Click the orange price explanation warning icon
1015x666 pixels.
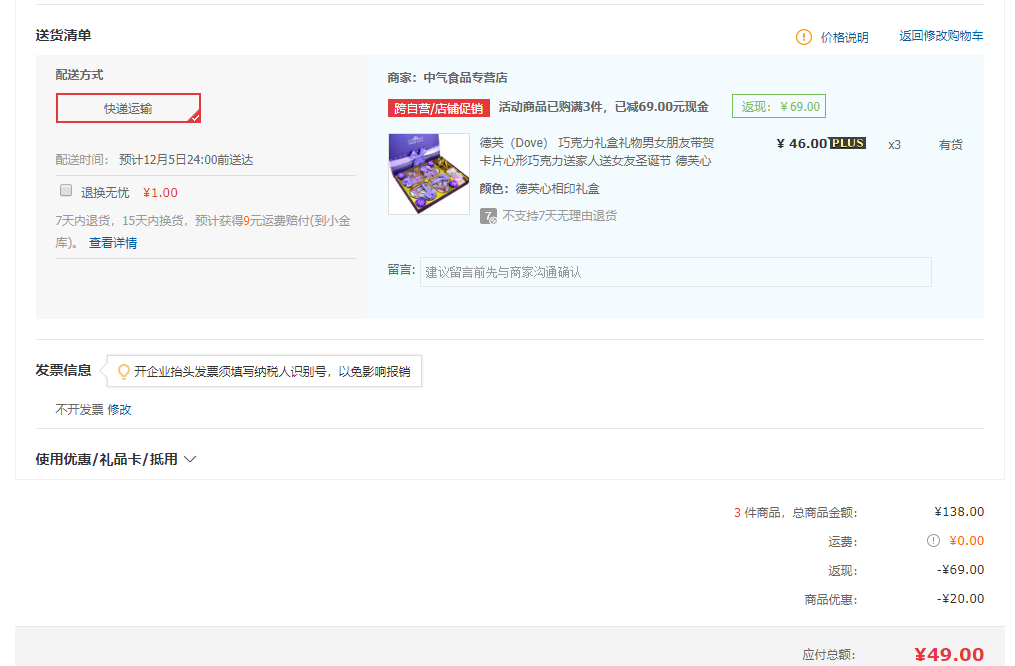click(803, 37)
